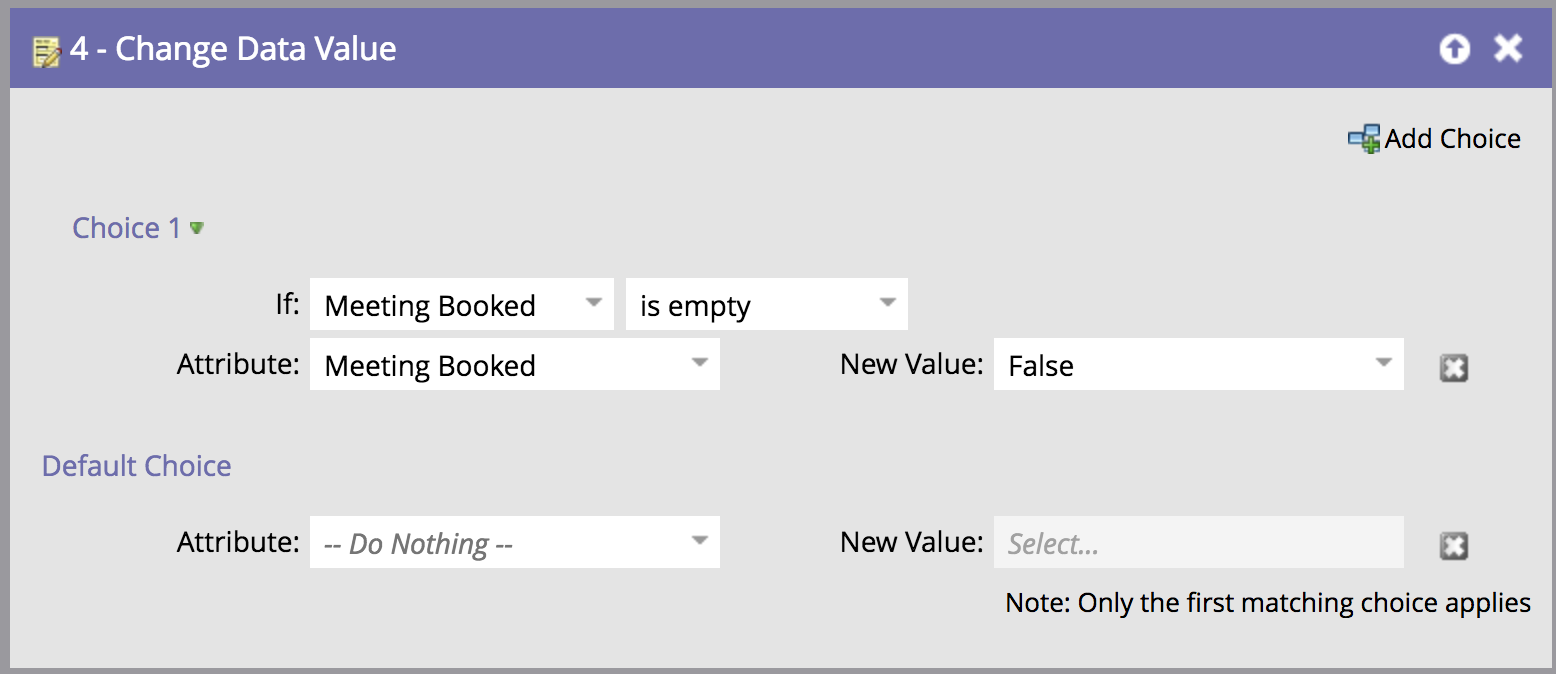
Task: Click the X icon on the Default Choice row
Action: (x=1453, y=546)
